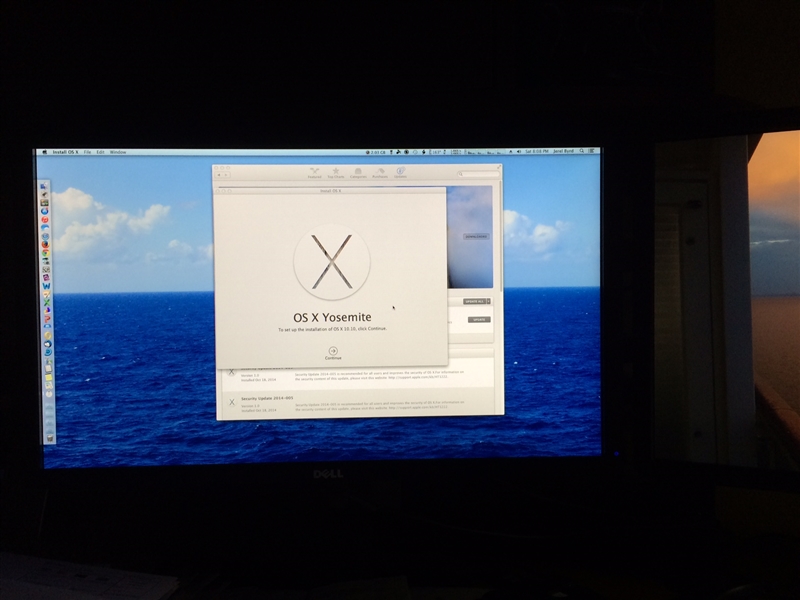Click the App Store back/forward navigation arrows
The image size is (800, 600).
[223, 174]
